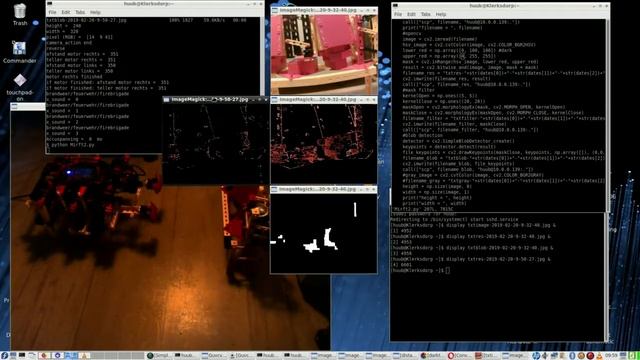Open File menu in motor-output terminal
This screenshot has height=360, width=640.
coord(52,12)
